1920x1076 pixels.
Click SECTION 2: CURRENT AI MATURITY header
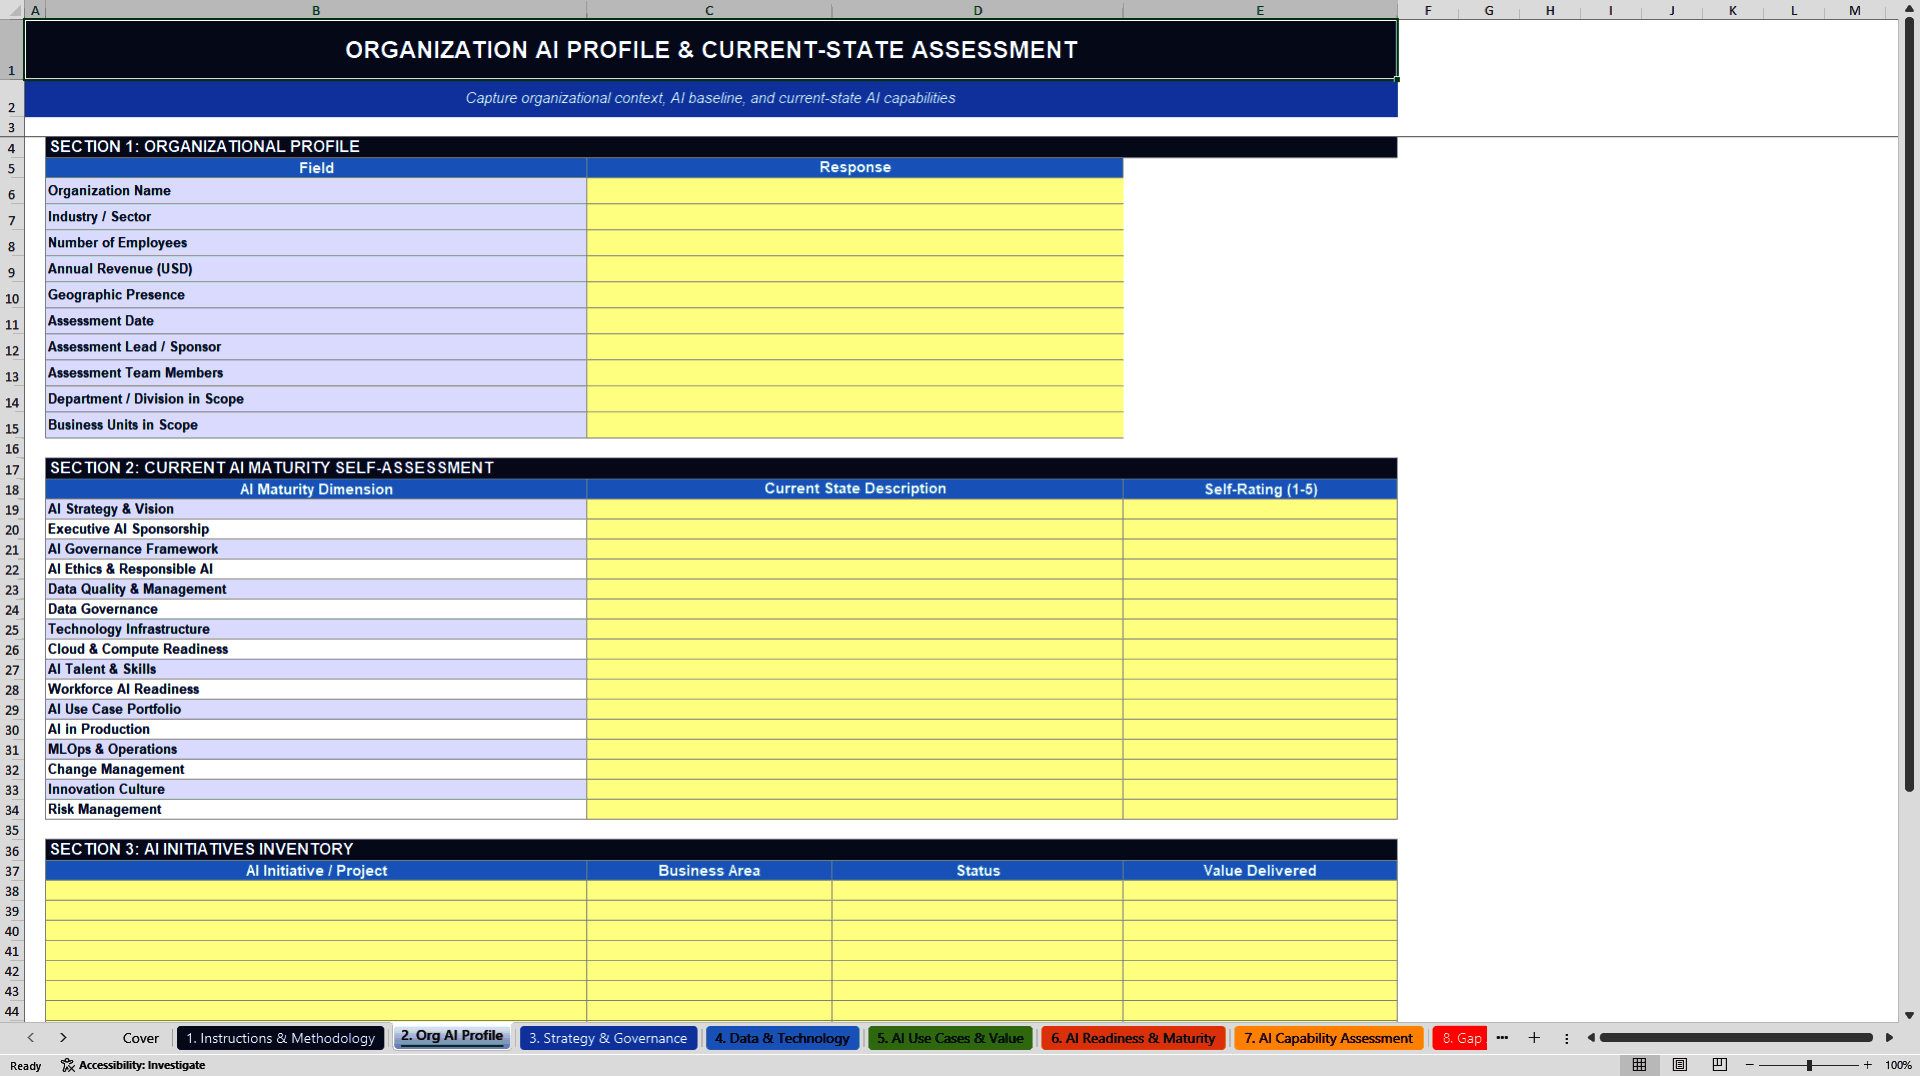coord(721,468)
